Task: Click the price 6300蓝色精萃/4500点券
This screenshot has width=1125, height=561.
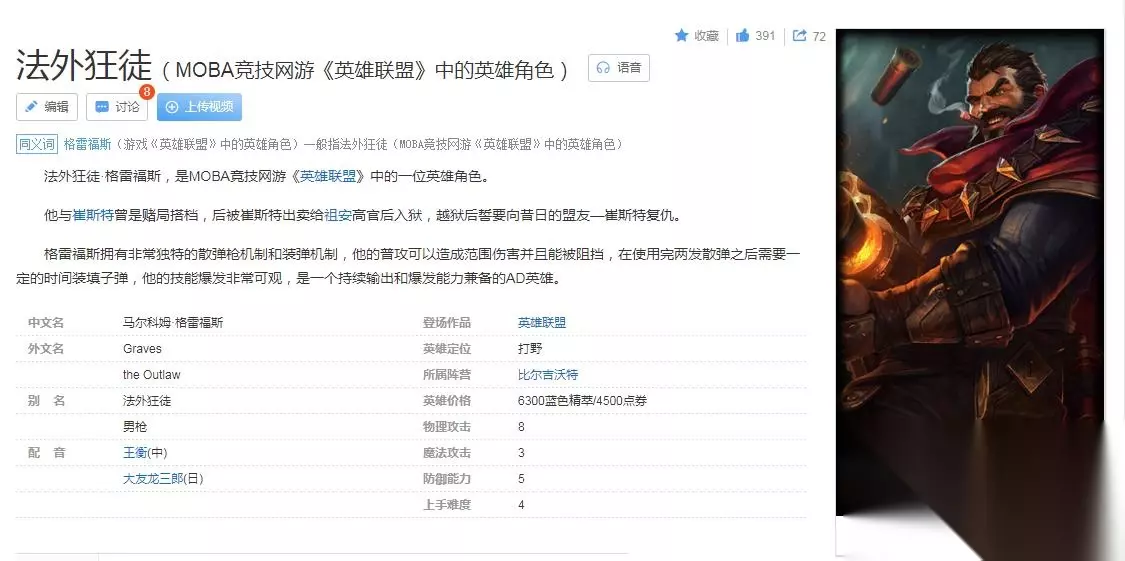Action: pos(582,400)
